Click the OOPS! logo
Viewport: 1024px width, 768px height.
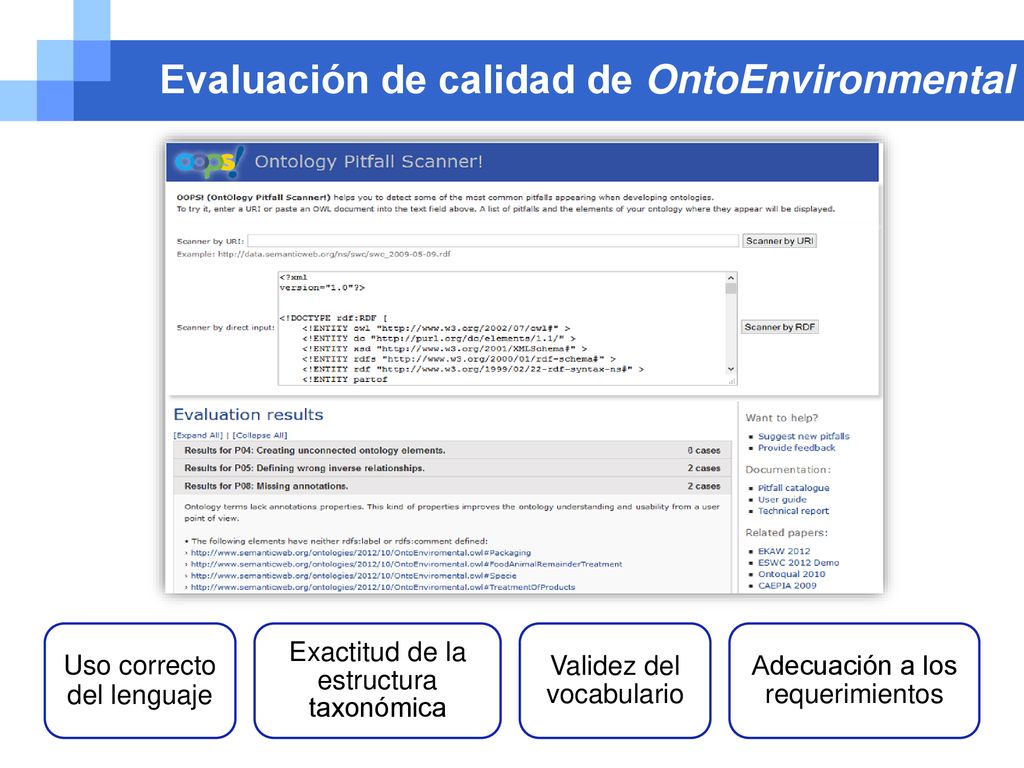pyautogui.click(x=209, y=162)
